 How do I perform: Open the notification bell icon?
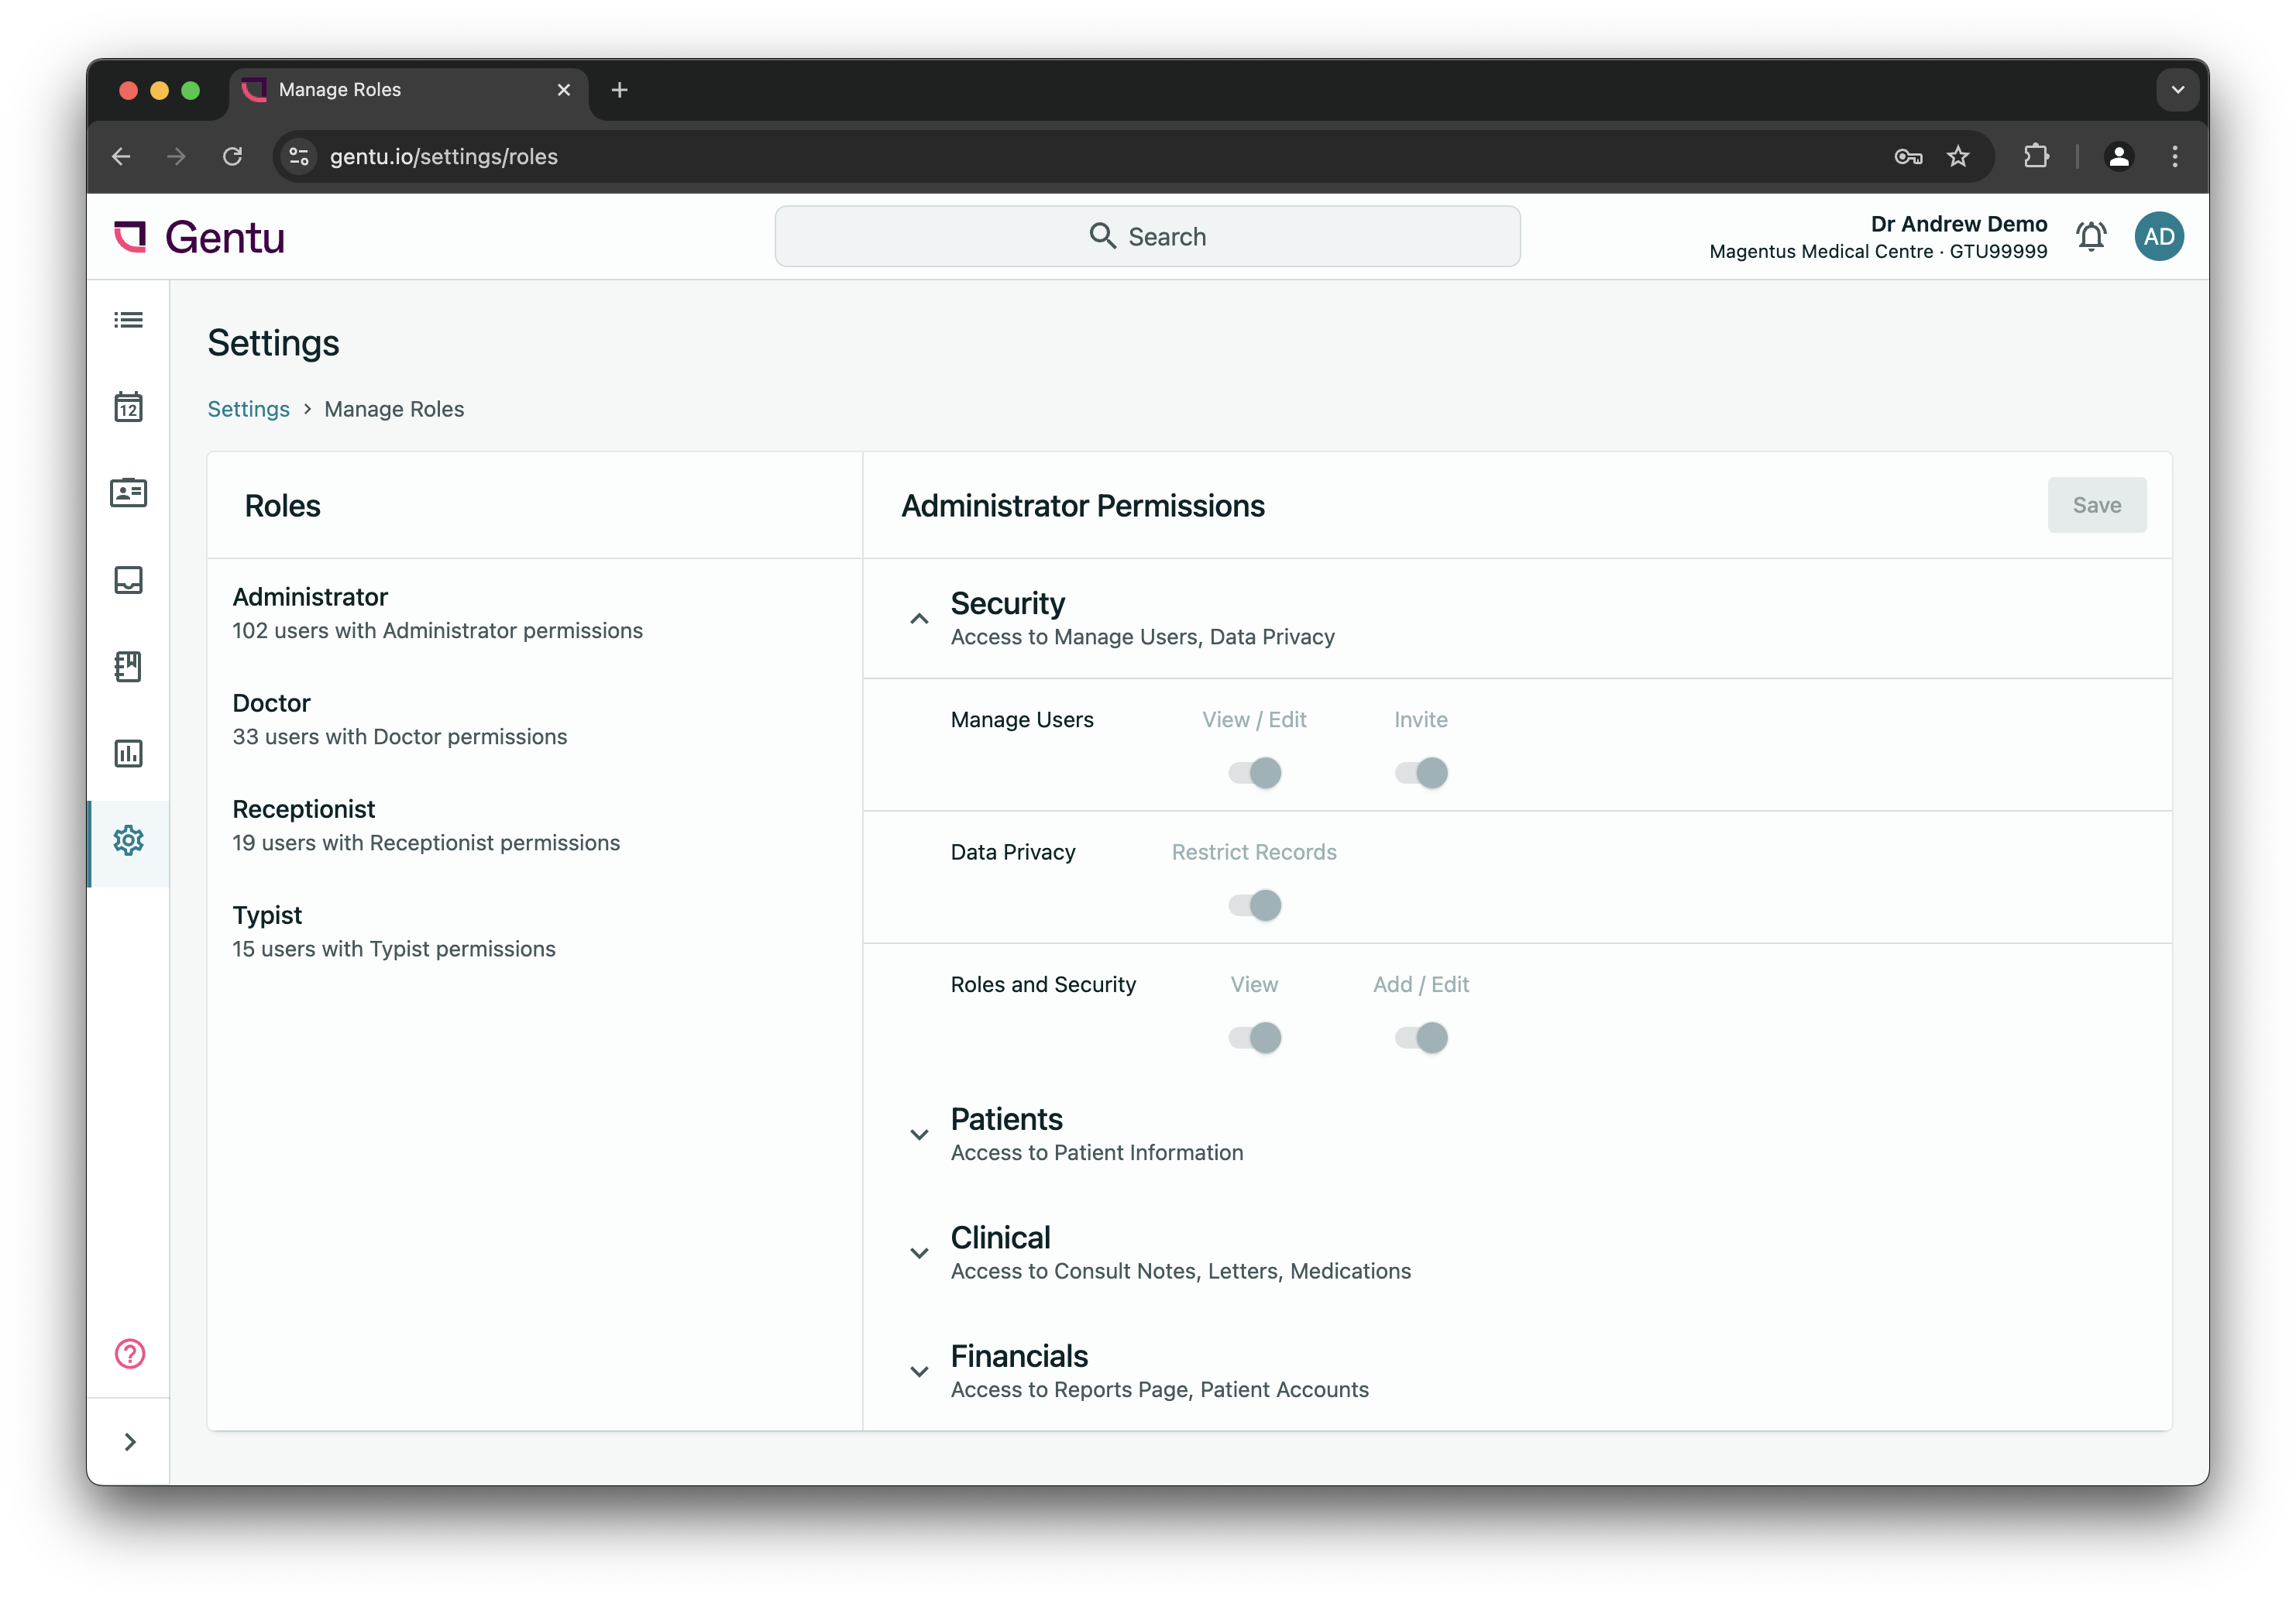[2091, 236]
